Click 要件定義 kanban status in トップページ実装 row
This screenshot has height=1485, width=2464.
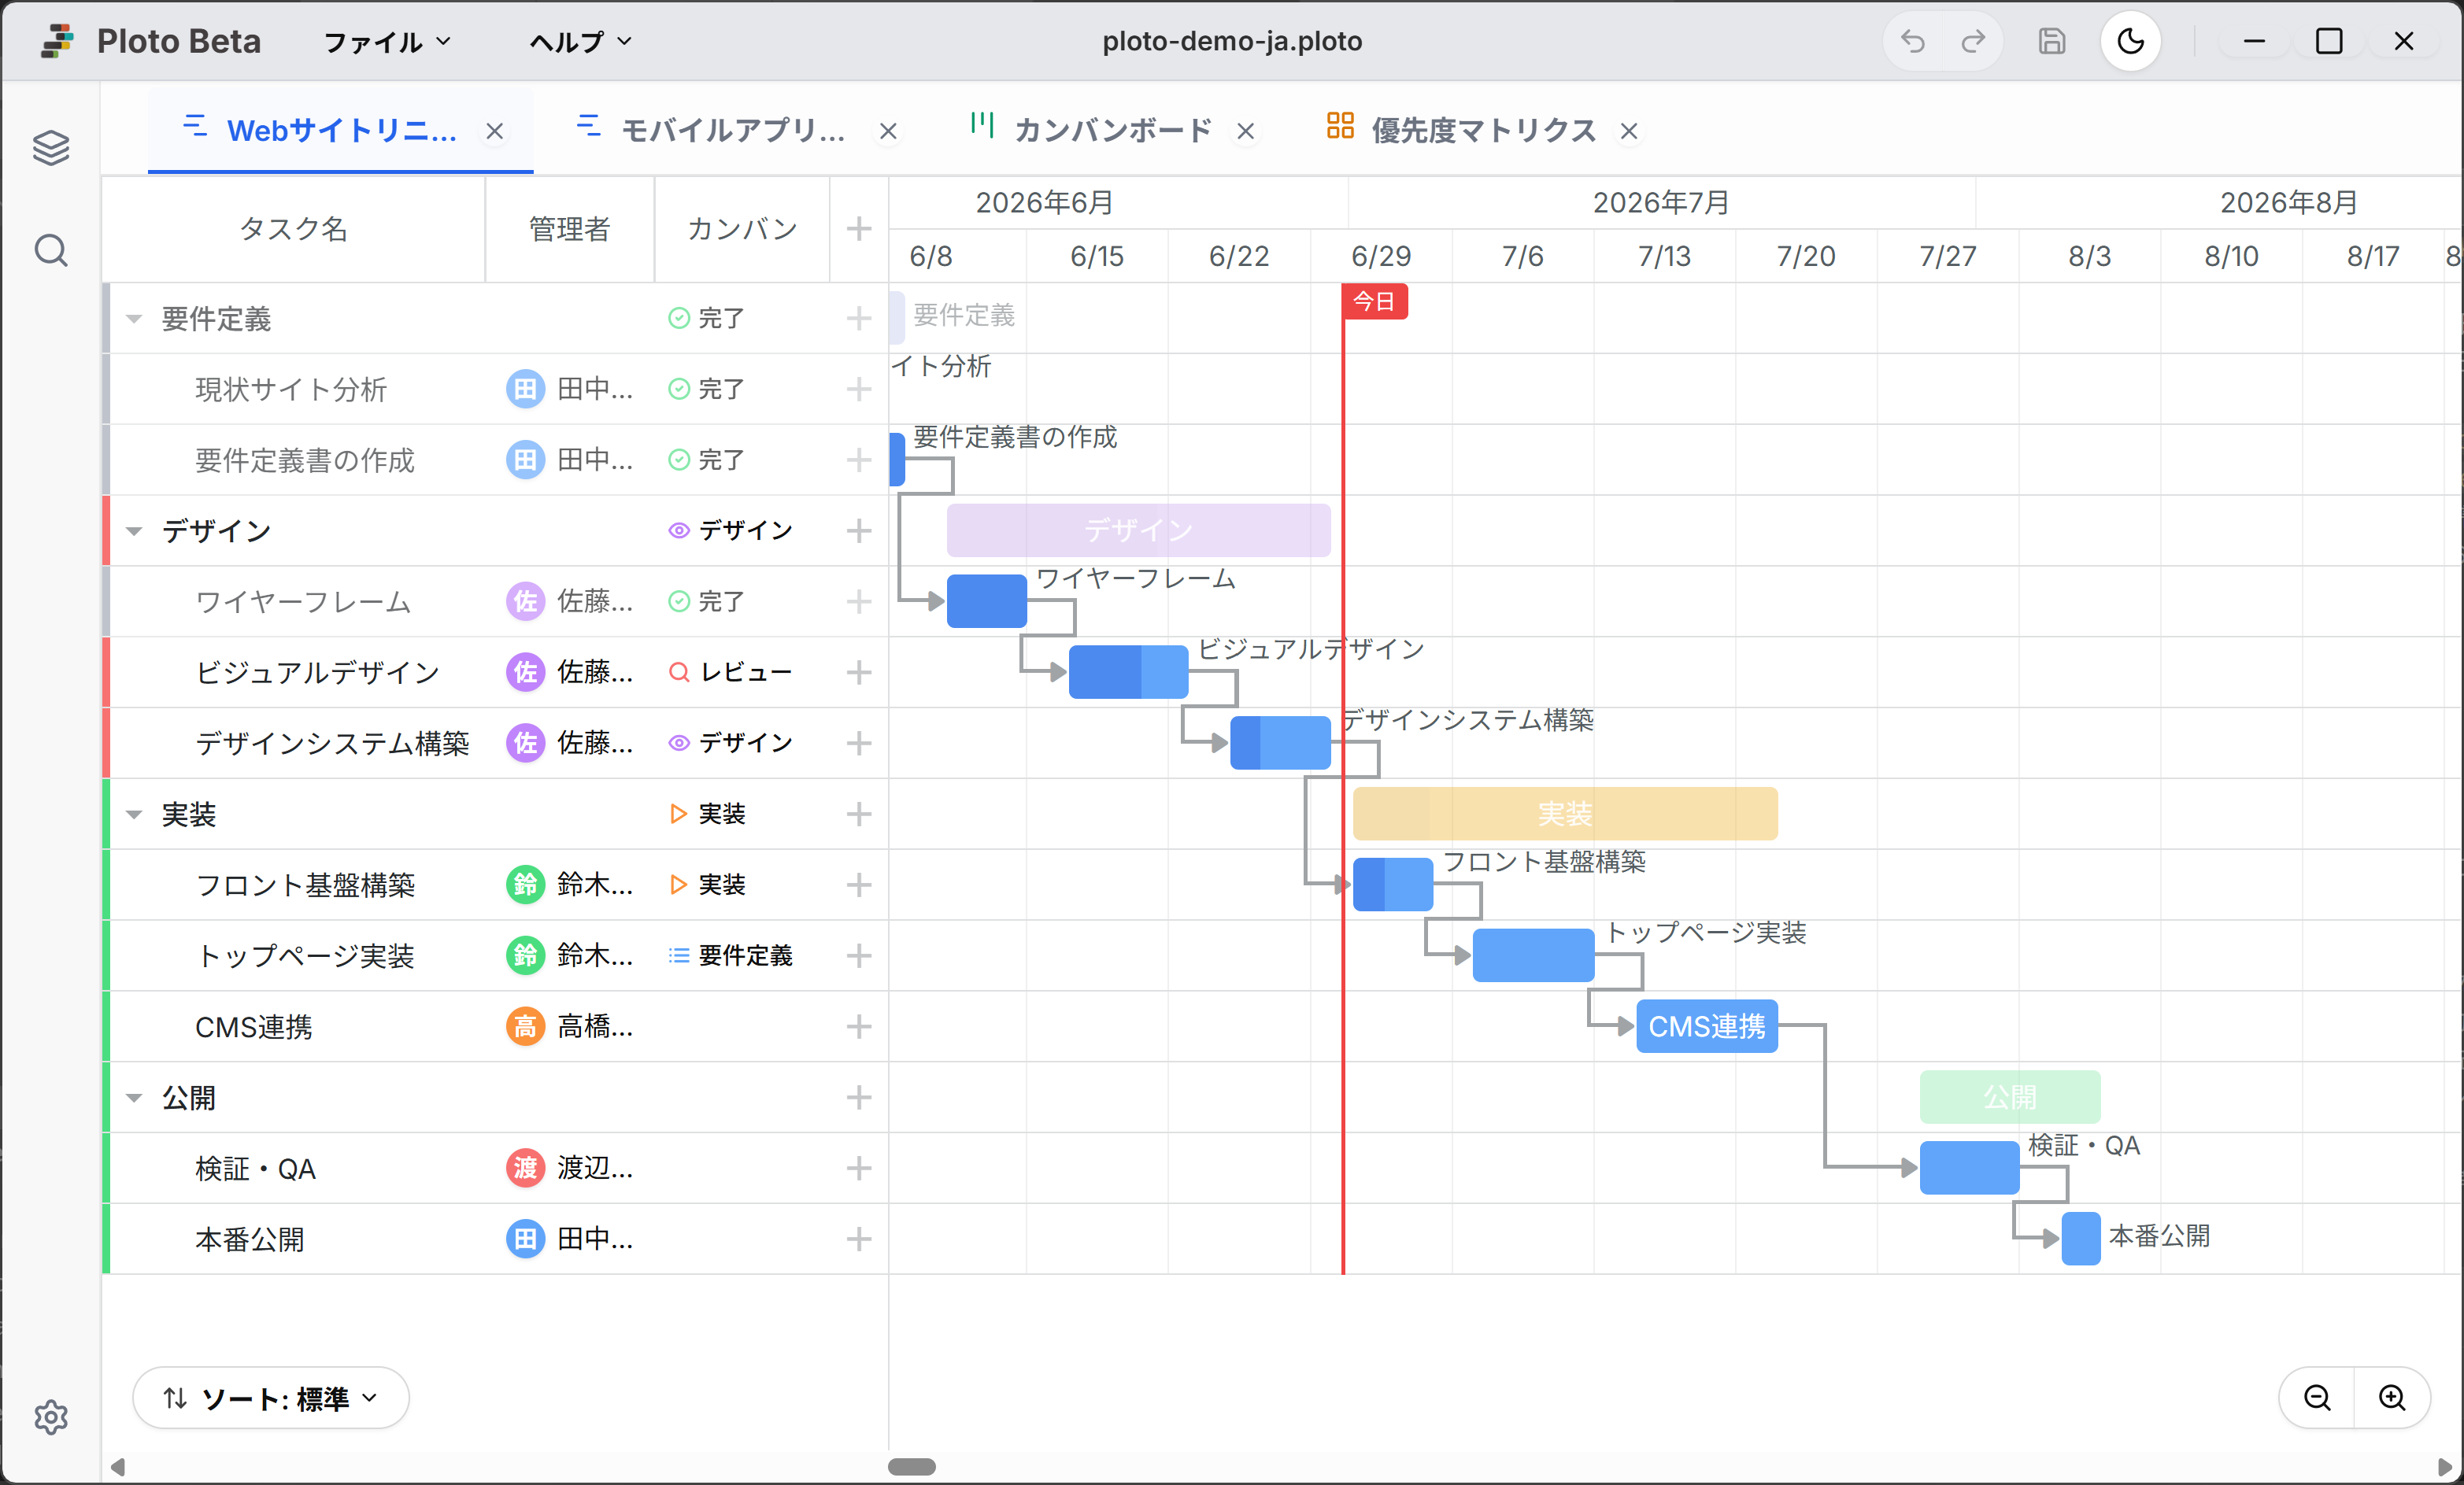coord(730,956)
